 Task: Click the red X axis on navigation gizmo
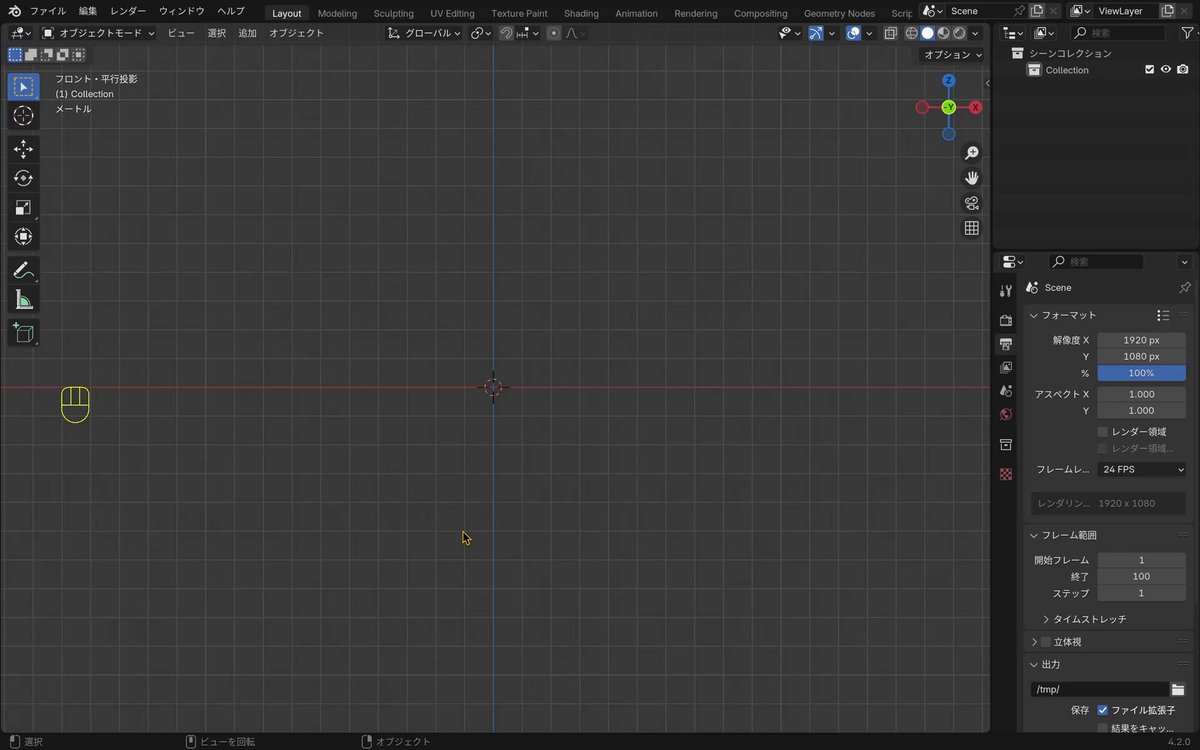point(976,107)
